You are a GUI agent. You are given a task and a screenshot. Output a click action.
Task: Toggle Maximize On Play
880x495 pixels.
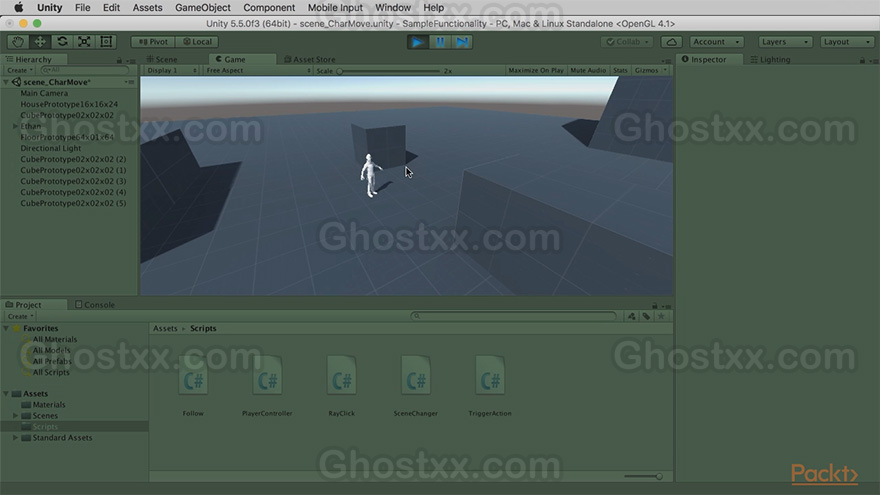pos(535,70)
